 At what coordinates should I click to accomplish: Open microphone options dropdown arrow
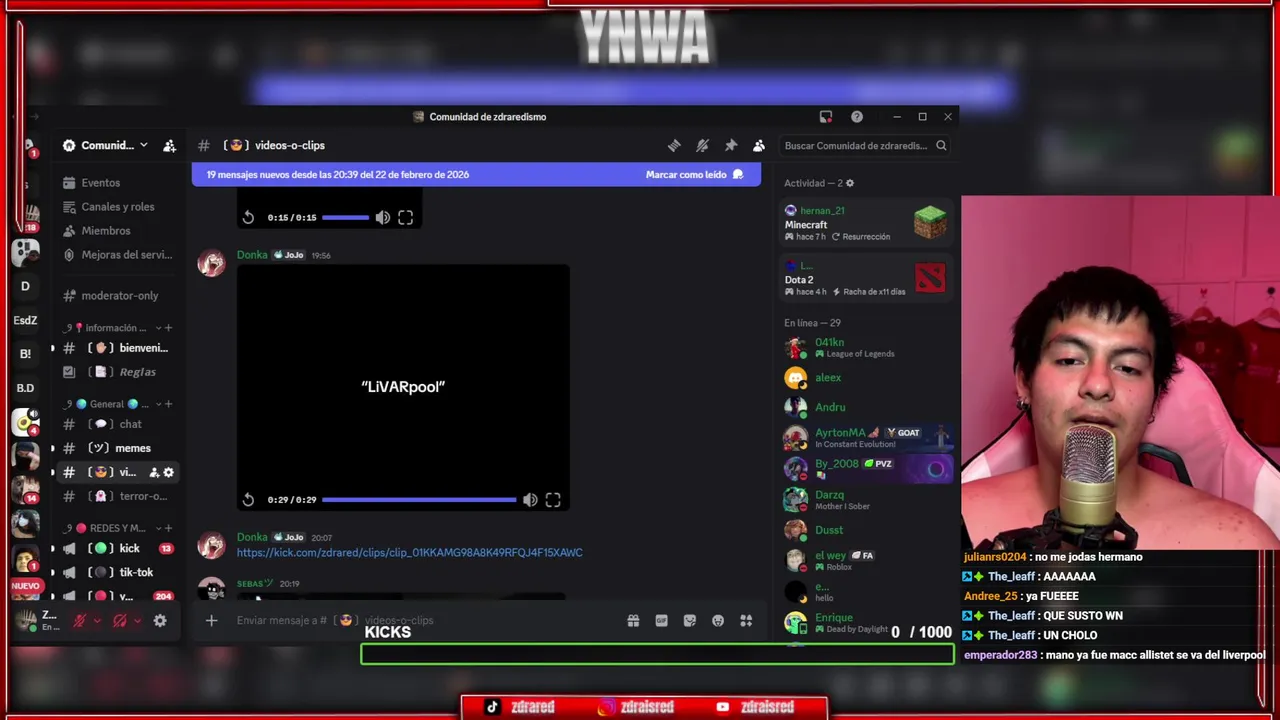click(96, 621)
